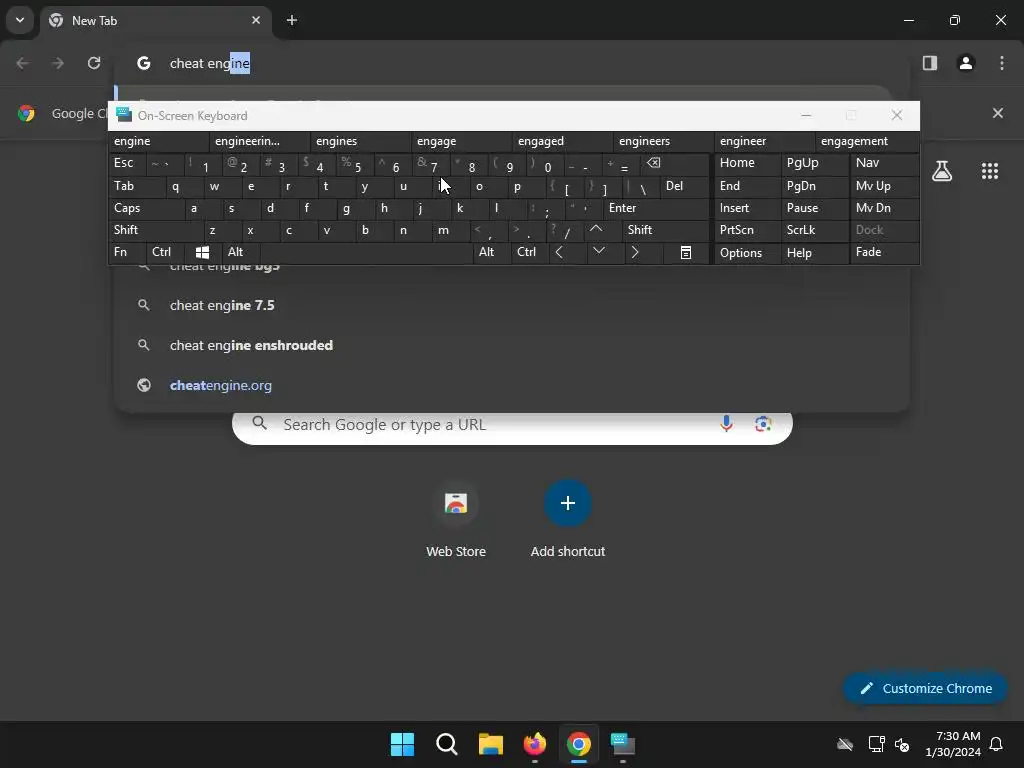Open the Web Store shortcut
The width and height of the screenshot is (1024, 768).
(x=456, y=519)
